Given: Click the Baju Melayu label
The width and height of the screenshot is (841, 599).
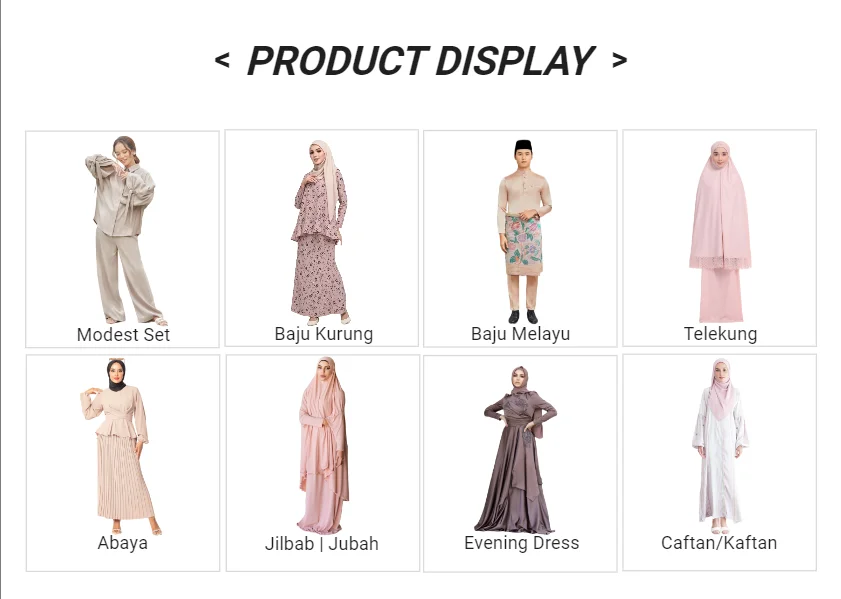Looking at the screenshot, I should (520, 334).
